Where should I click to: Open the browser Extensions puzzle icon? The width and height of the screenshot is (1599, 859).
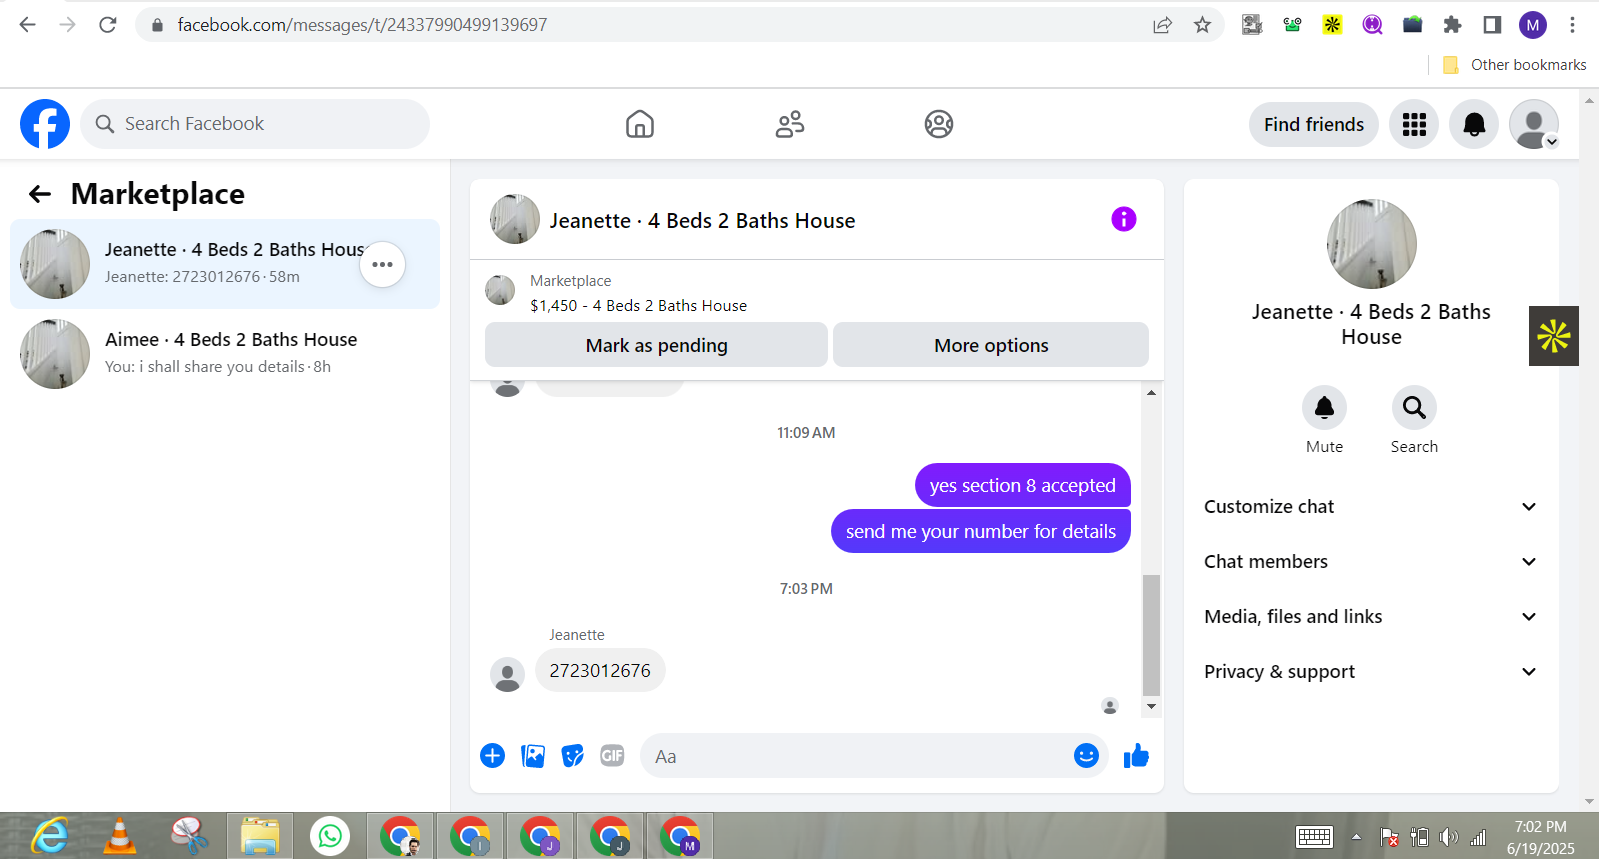(x=1452, y=25)
